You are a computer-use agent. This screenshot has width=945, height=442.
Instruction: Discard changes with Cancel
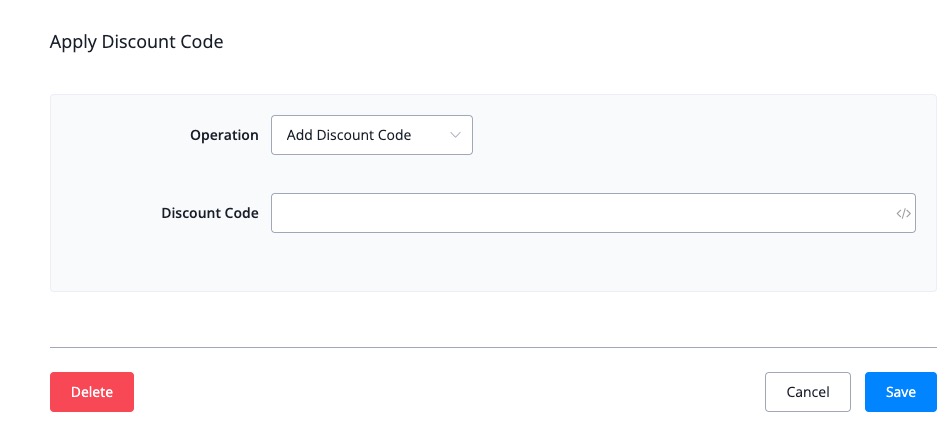[x=807, y=392]
